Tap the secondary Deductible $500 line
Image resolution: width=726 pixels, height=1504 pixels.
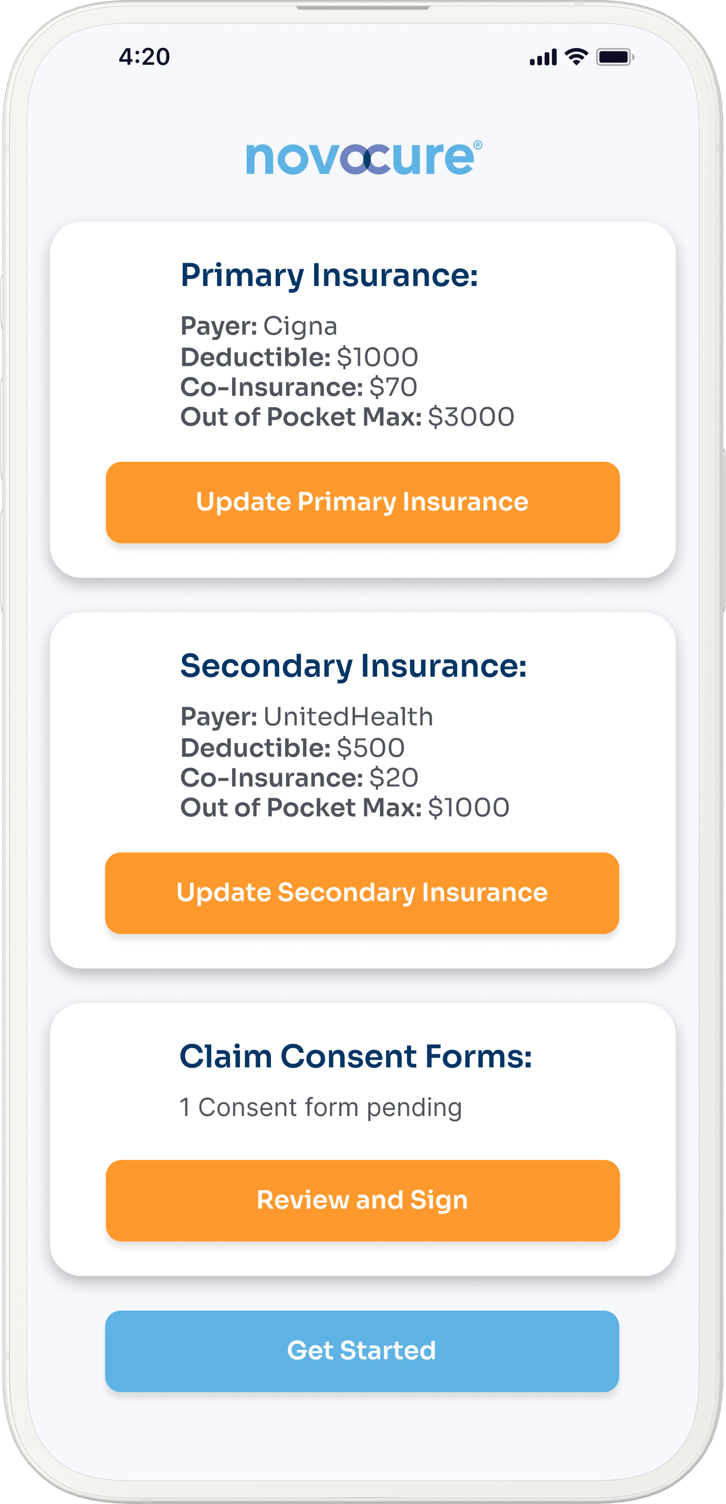click(x=292, y=747)
